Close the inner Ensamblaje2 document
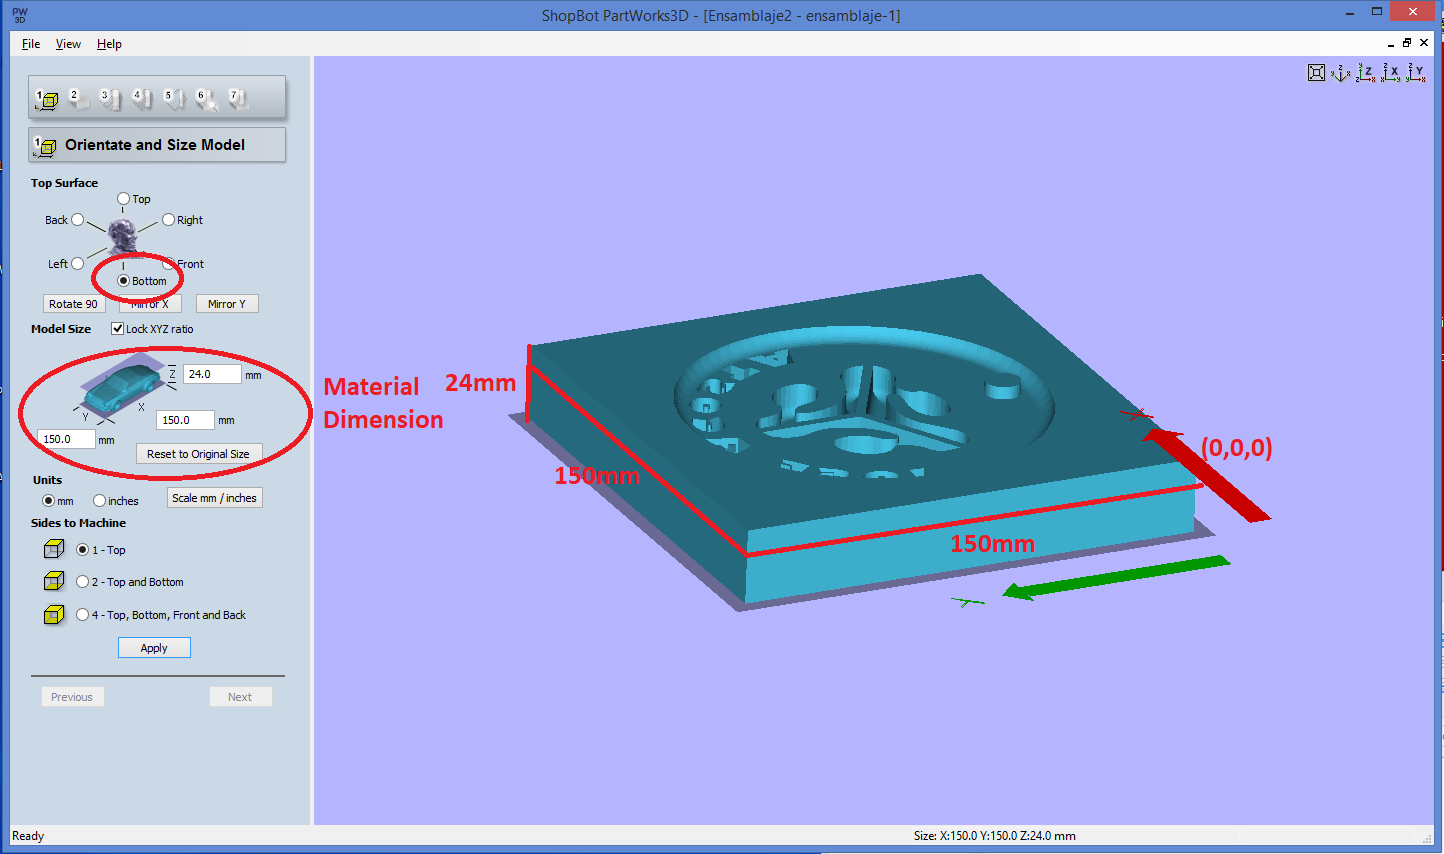The height and width of the screenshot is (854, 1444). [1424, 43]
